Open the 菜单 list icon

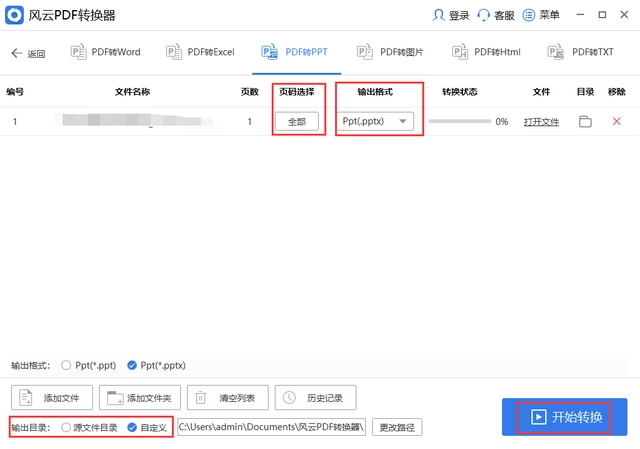[x=529, y=15]
